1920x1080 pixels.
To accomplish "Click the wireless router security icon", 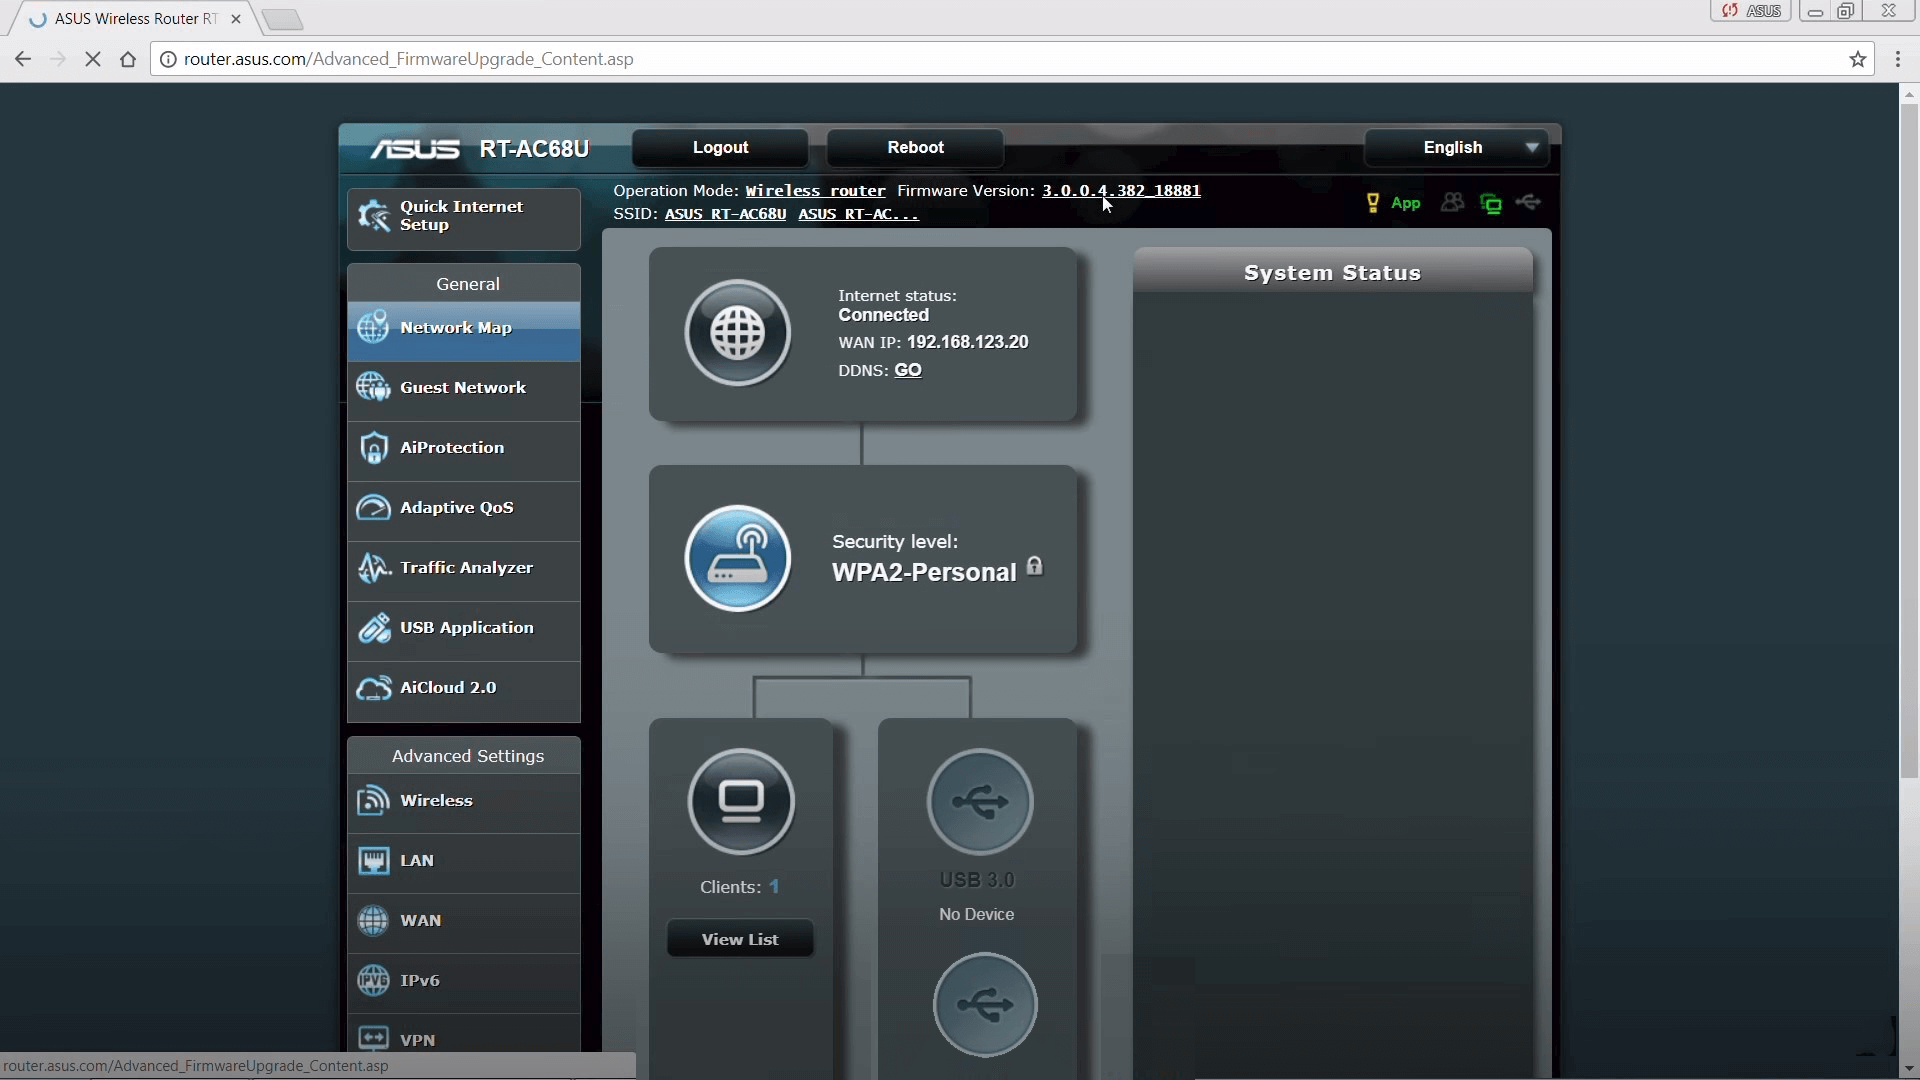I will (x=738, y=558).
